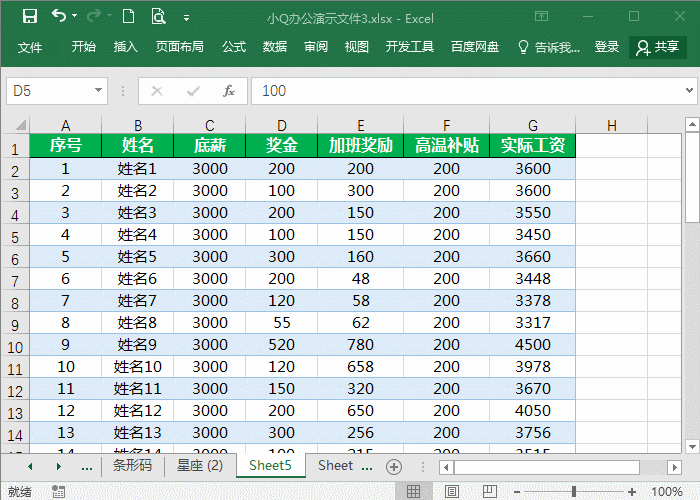The height and width of the screenshot is (500, 700).
Task: Click the 加班奖励 header cell
Action: (360, 146)
